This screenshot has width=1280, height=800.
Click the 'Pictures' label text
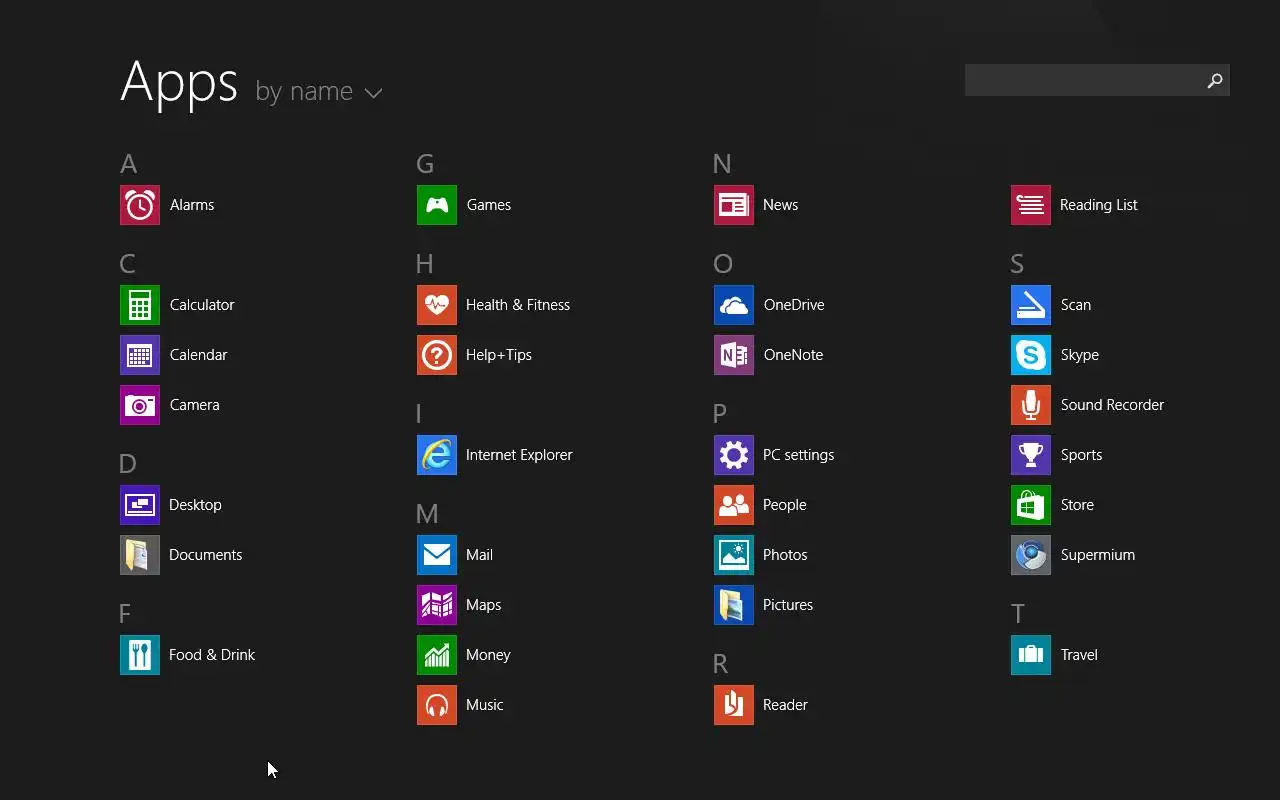pos(788,605)
